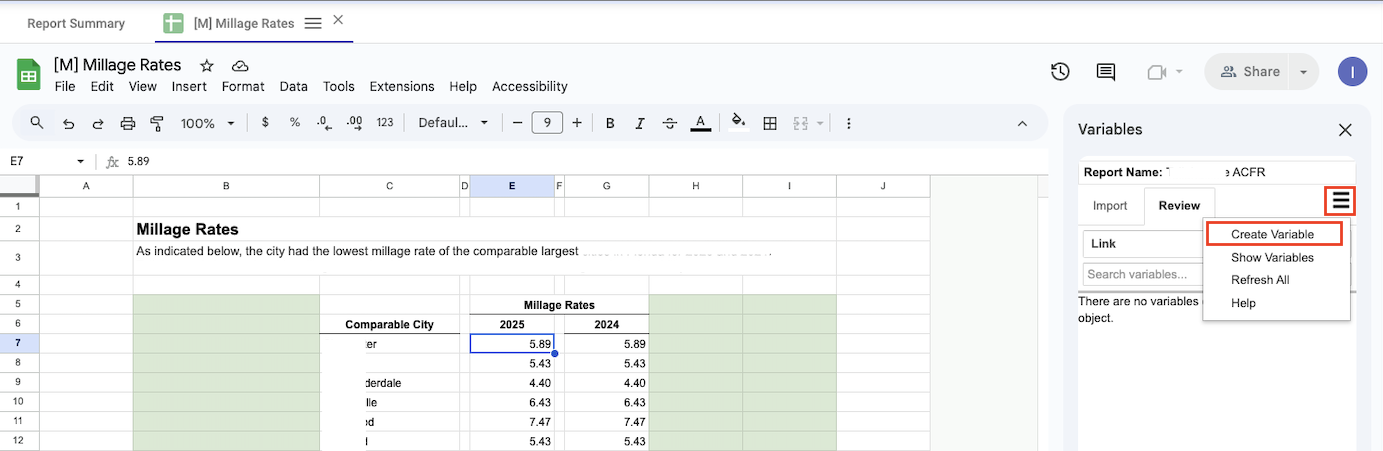
Task: Expand the meeting options dropdown arrow
Action: 1179,72
